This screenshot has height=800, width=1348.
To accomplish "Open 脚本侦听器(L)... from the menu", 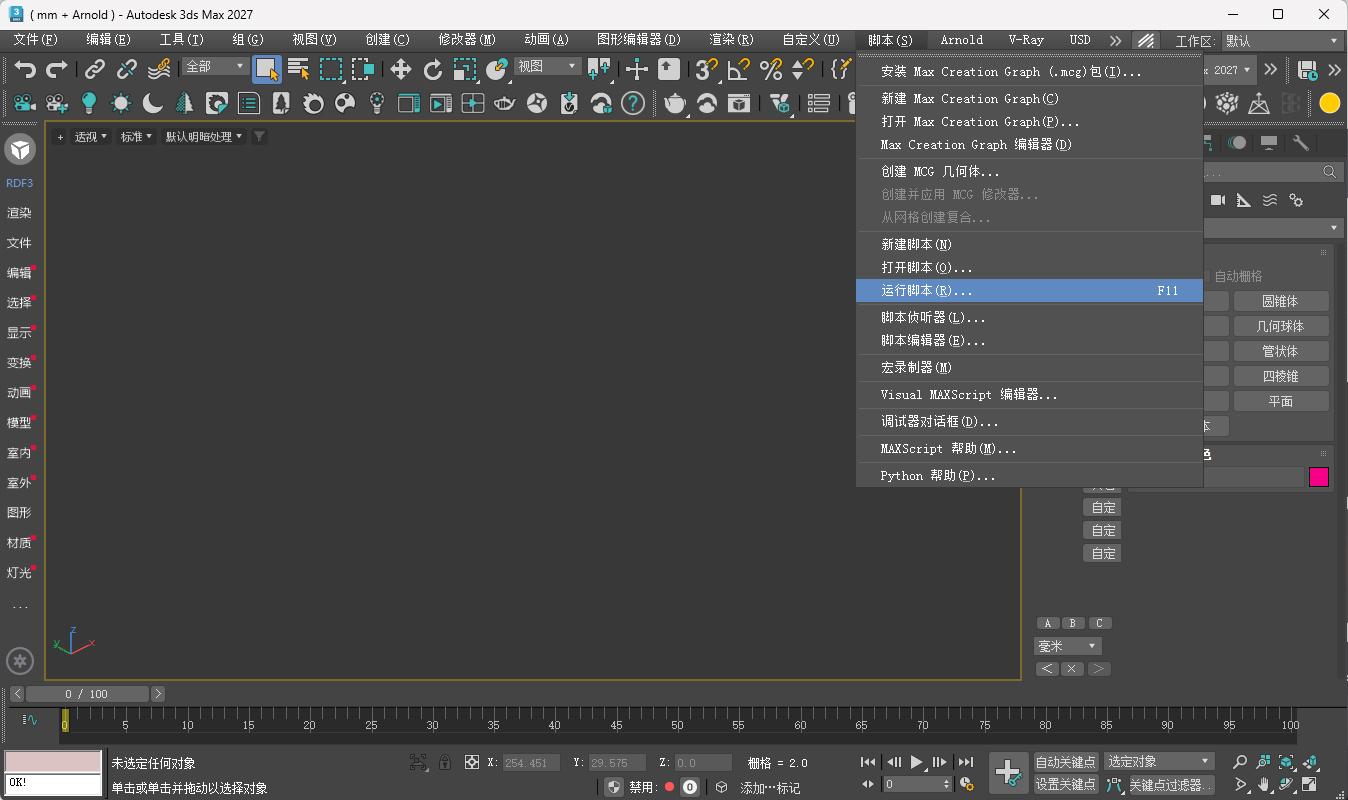I will [1029, 318].
